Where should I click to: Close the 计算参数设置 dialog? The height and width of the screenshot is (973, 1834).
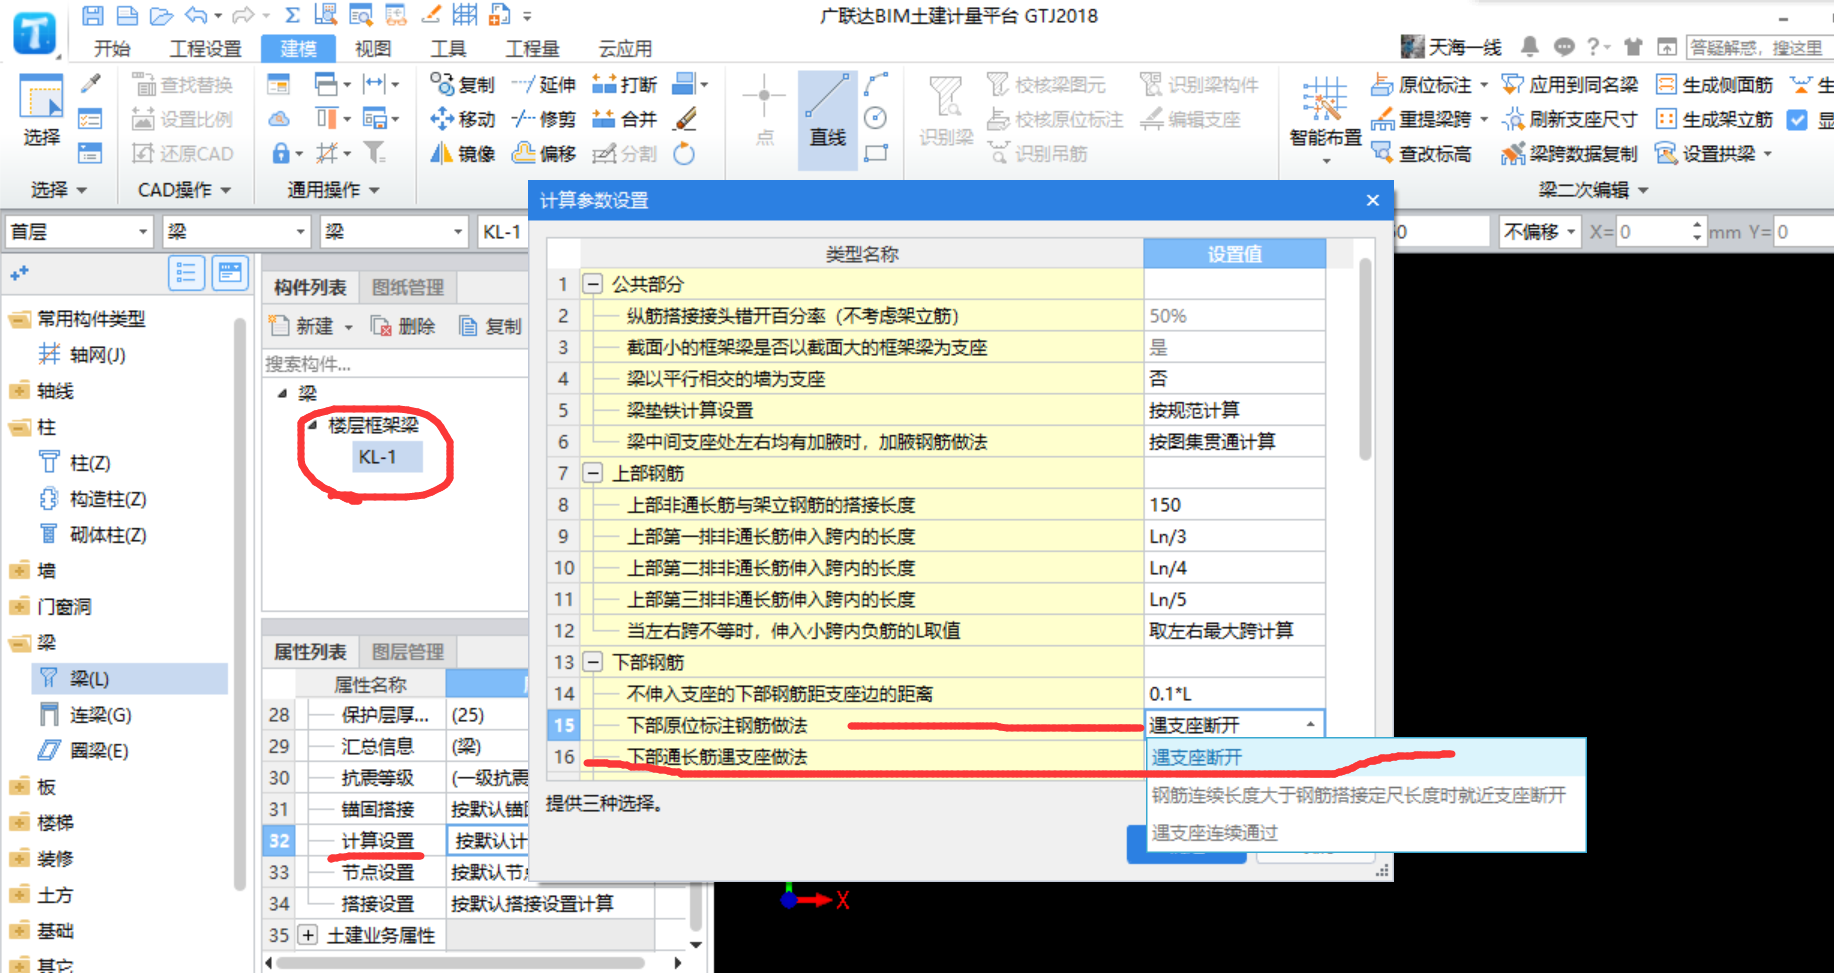point(1372,200)
